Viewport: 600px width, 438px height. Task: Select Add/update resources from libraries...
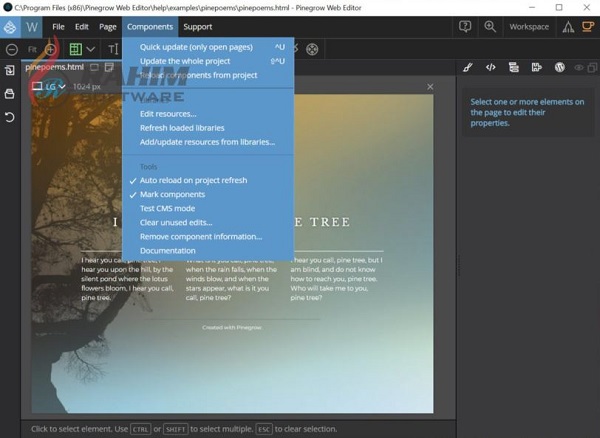tap(208, 142)
